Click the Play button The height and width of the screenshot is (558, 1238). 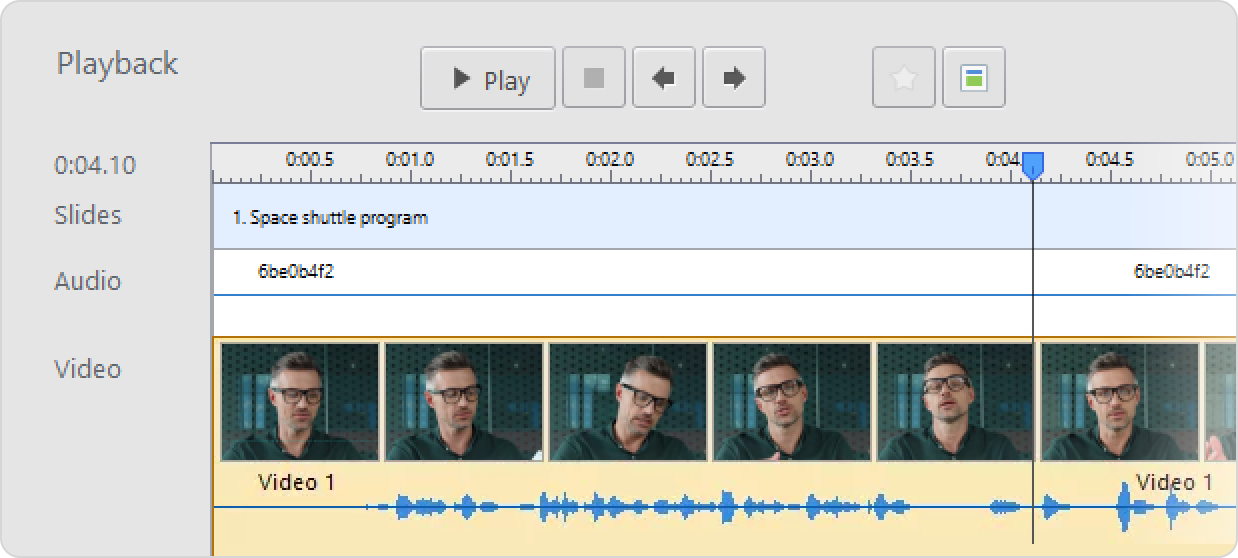[x=488, y=78]
